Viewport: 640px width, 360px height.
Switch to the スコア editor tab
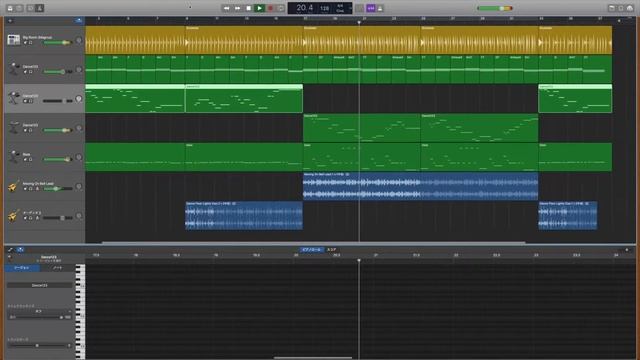point(332,249)
